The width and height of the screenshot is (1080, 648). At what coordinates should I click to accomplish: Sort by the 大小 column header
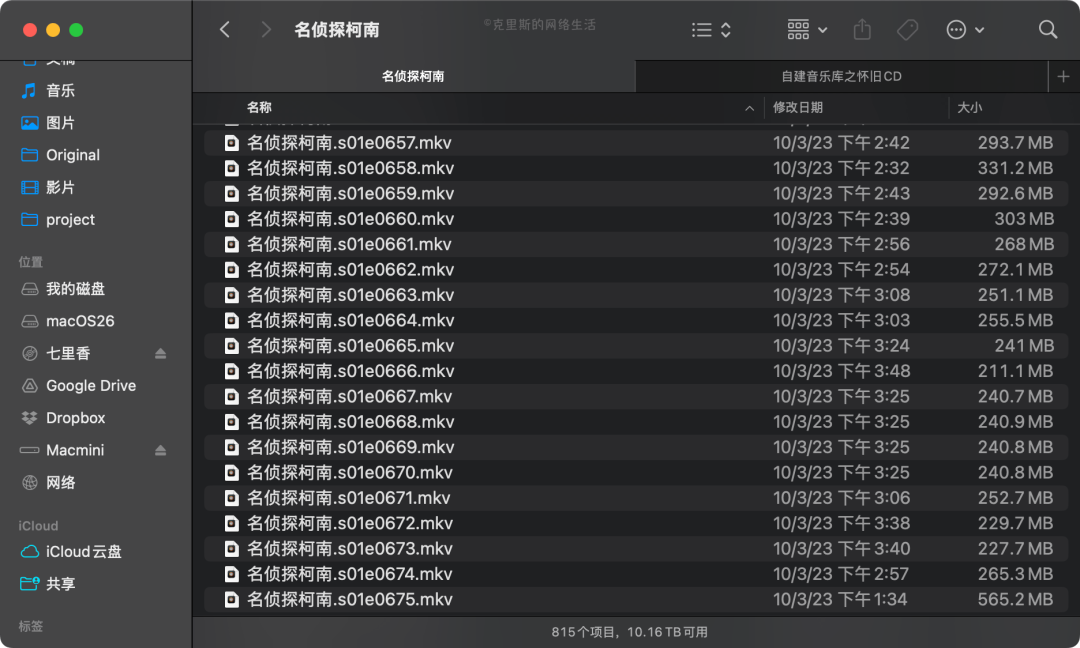coord(969,107)
